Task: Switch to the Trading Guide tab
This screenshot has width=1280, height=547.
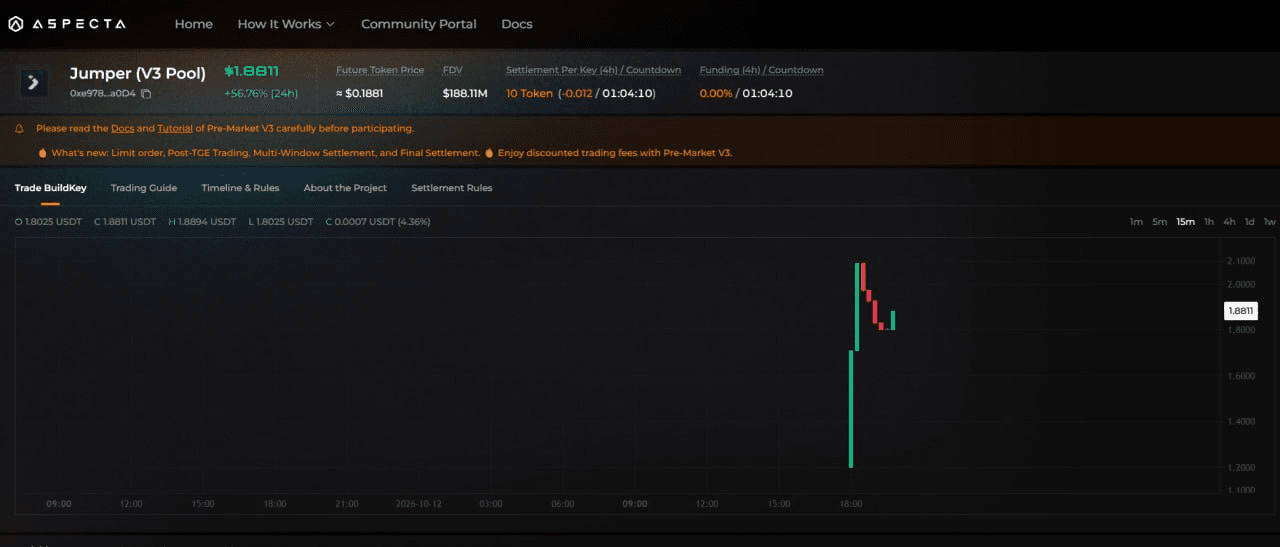Action: (x=144, y=188)
